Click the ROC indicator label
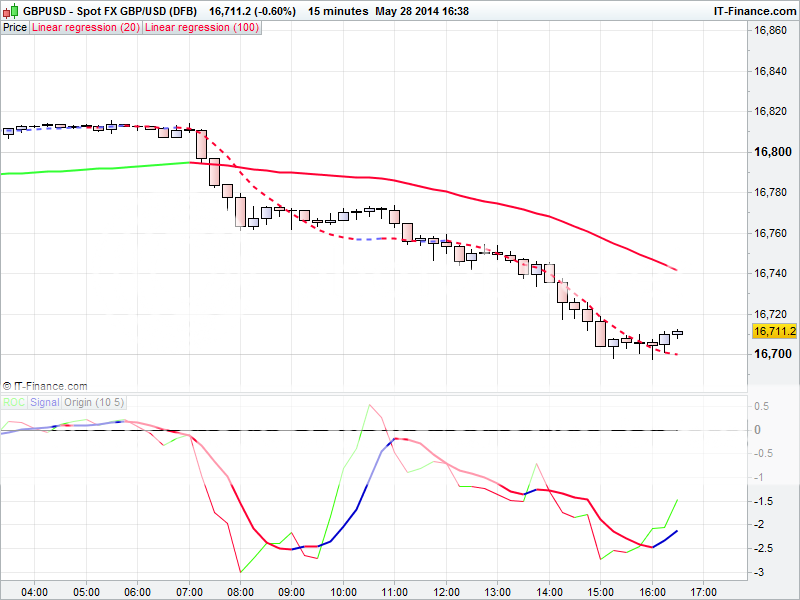 [14, 403]
